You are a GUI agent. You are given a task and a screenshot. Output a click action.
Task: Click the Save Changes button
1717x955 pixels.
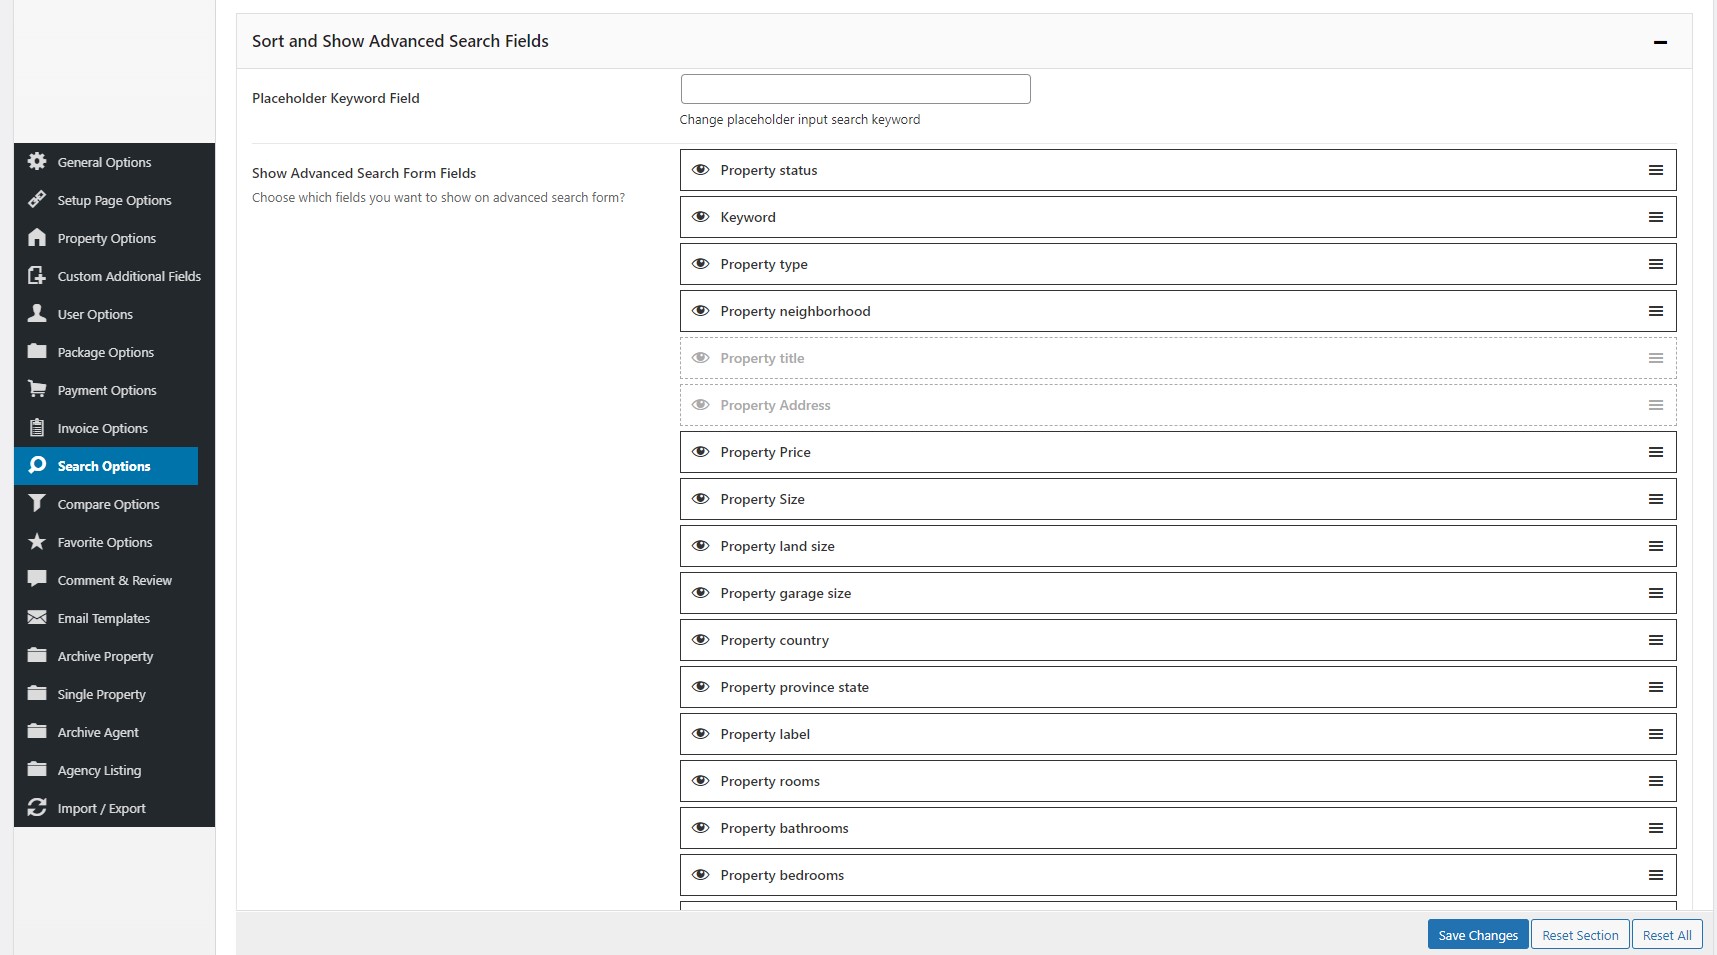tap(1478, 935)
